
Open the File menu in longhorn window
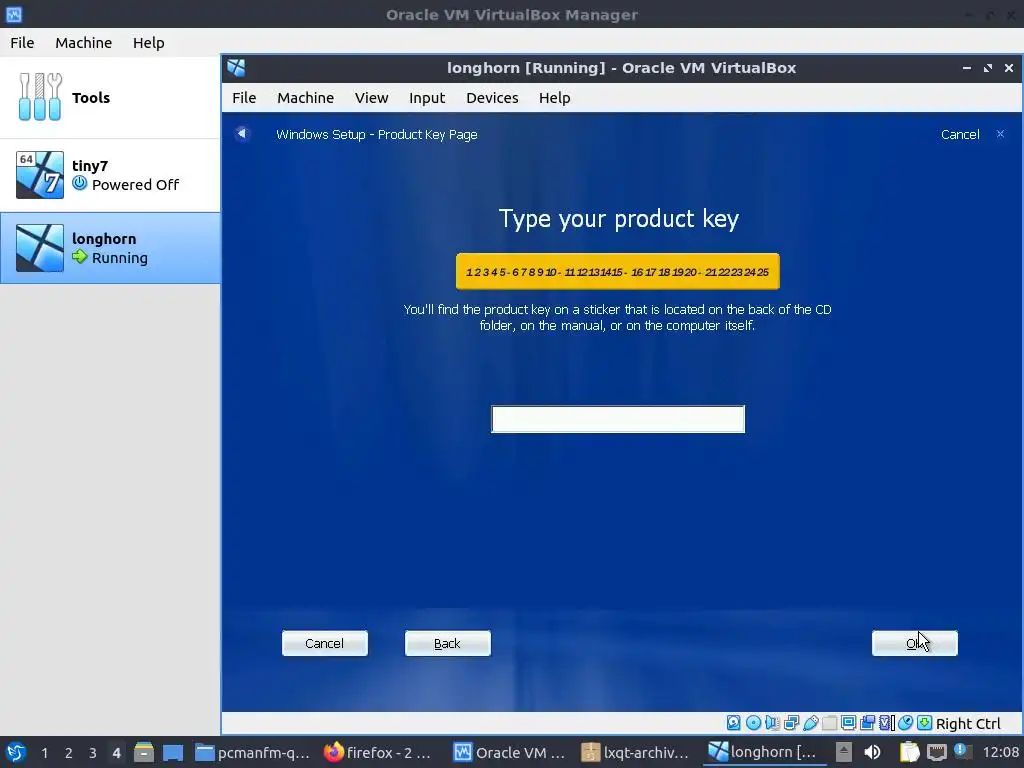click(x=244, y=97)
